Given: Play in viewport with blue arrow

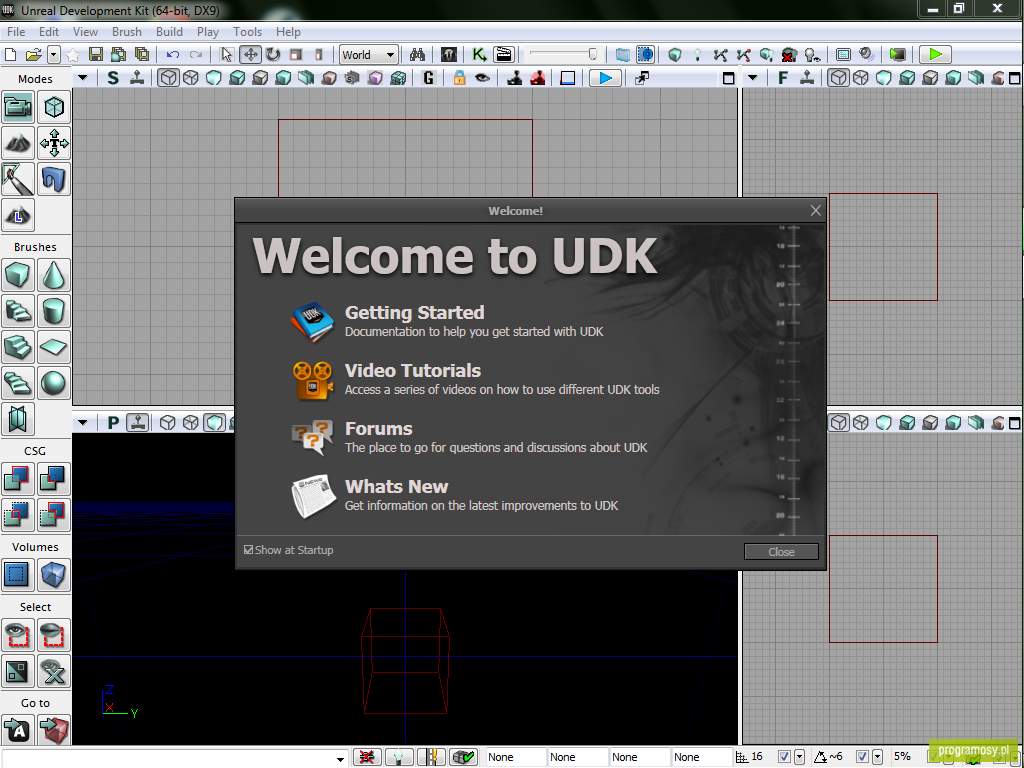Looking at the screenshot, I should coord(605,78).
